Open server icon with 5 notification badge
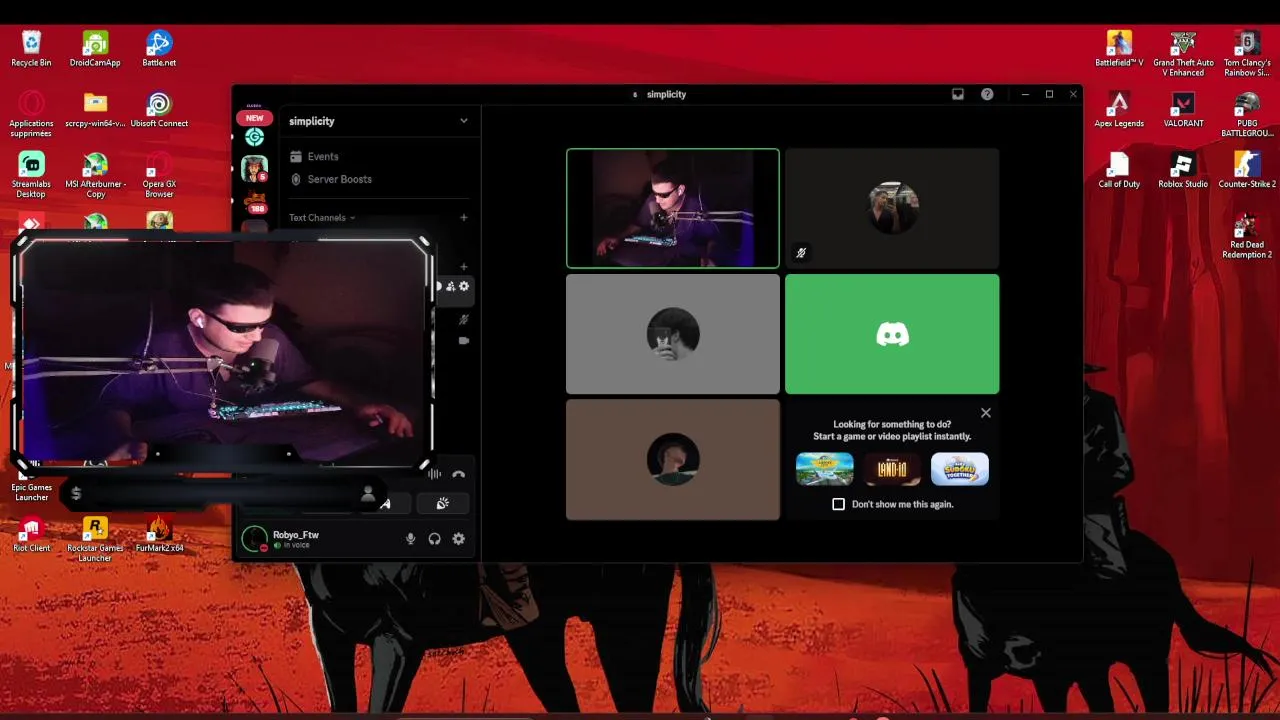 [x=255, y=168]
